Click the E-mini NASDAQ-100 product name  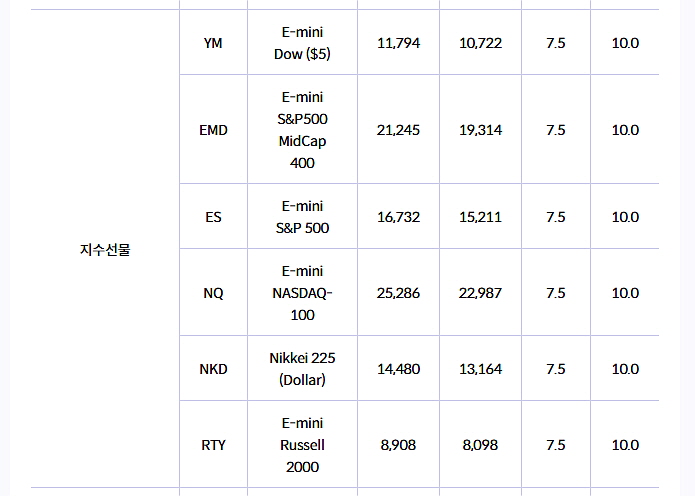tap(302, 293)
